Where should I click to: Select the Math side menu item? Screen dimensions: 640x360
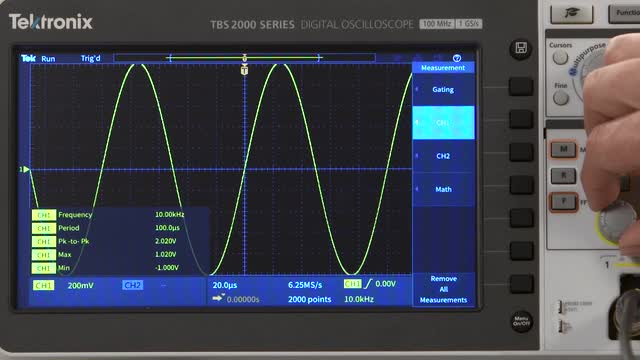pos(443,189)
